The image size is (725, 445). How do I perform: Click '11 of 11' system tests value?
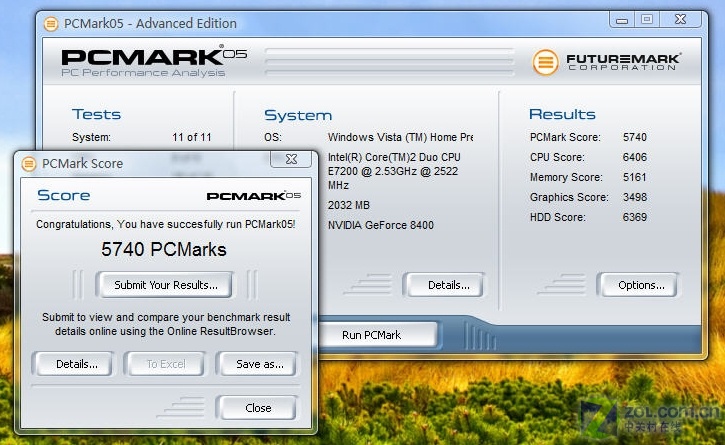(x=191, y=137)
